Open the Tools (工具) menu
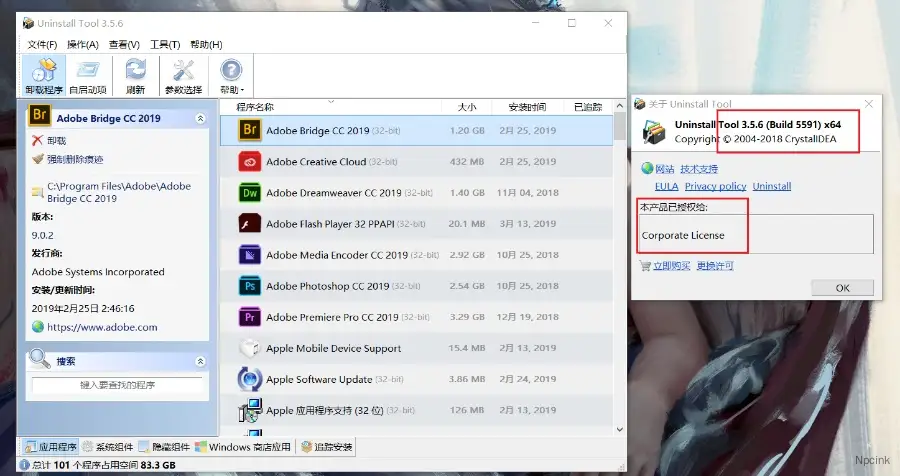This screenshot has width=900, height=476. (x=165, y=44)
